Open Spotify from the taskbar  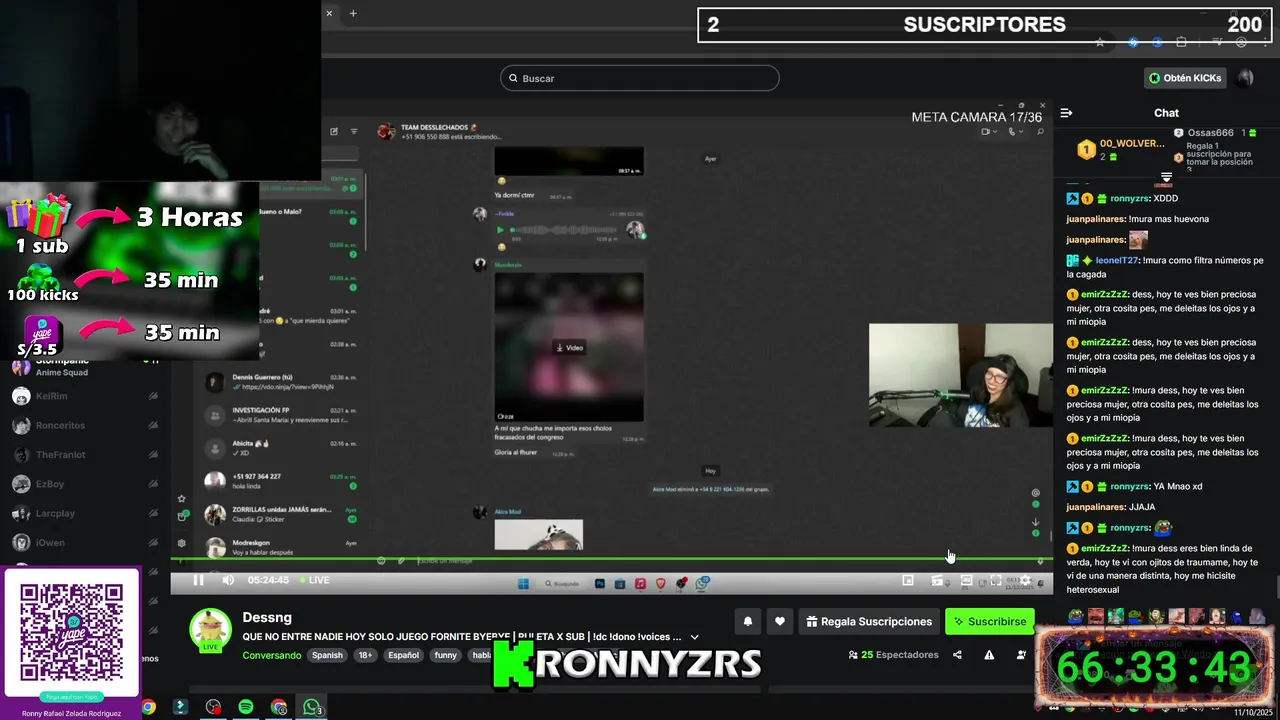pos(246,707)
